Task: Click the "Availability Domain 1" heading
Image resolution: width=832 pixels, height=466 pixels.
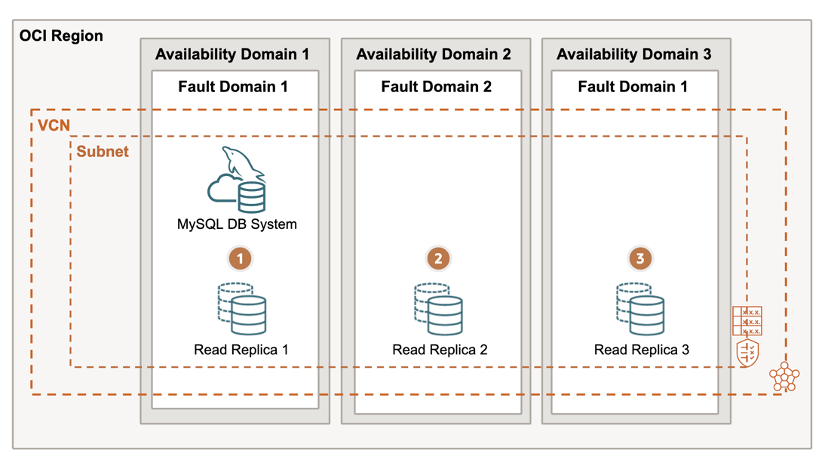Action: pyautogui.click(x=232, y=54)
